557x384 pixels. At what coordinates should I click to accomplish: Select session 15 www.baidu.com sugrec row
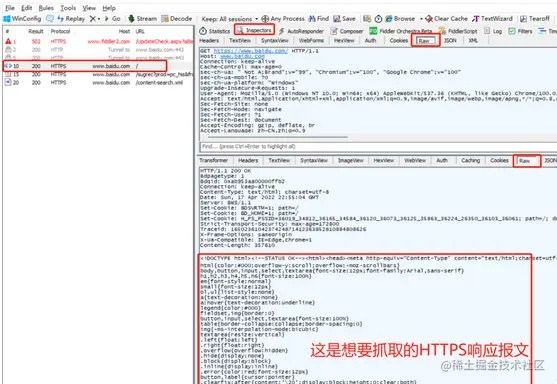(98, 74)
